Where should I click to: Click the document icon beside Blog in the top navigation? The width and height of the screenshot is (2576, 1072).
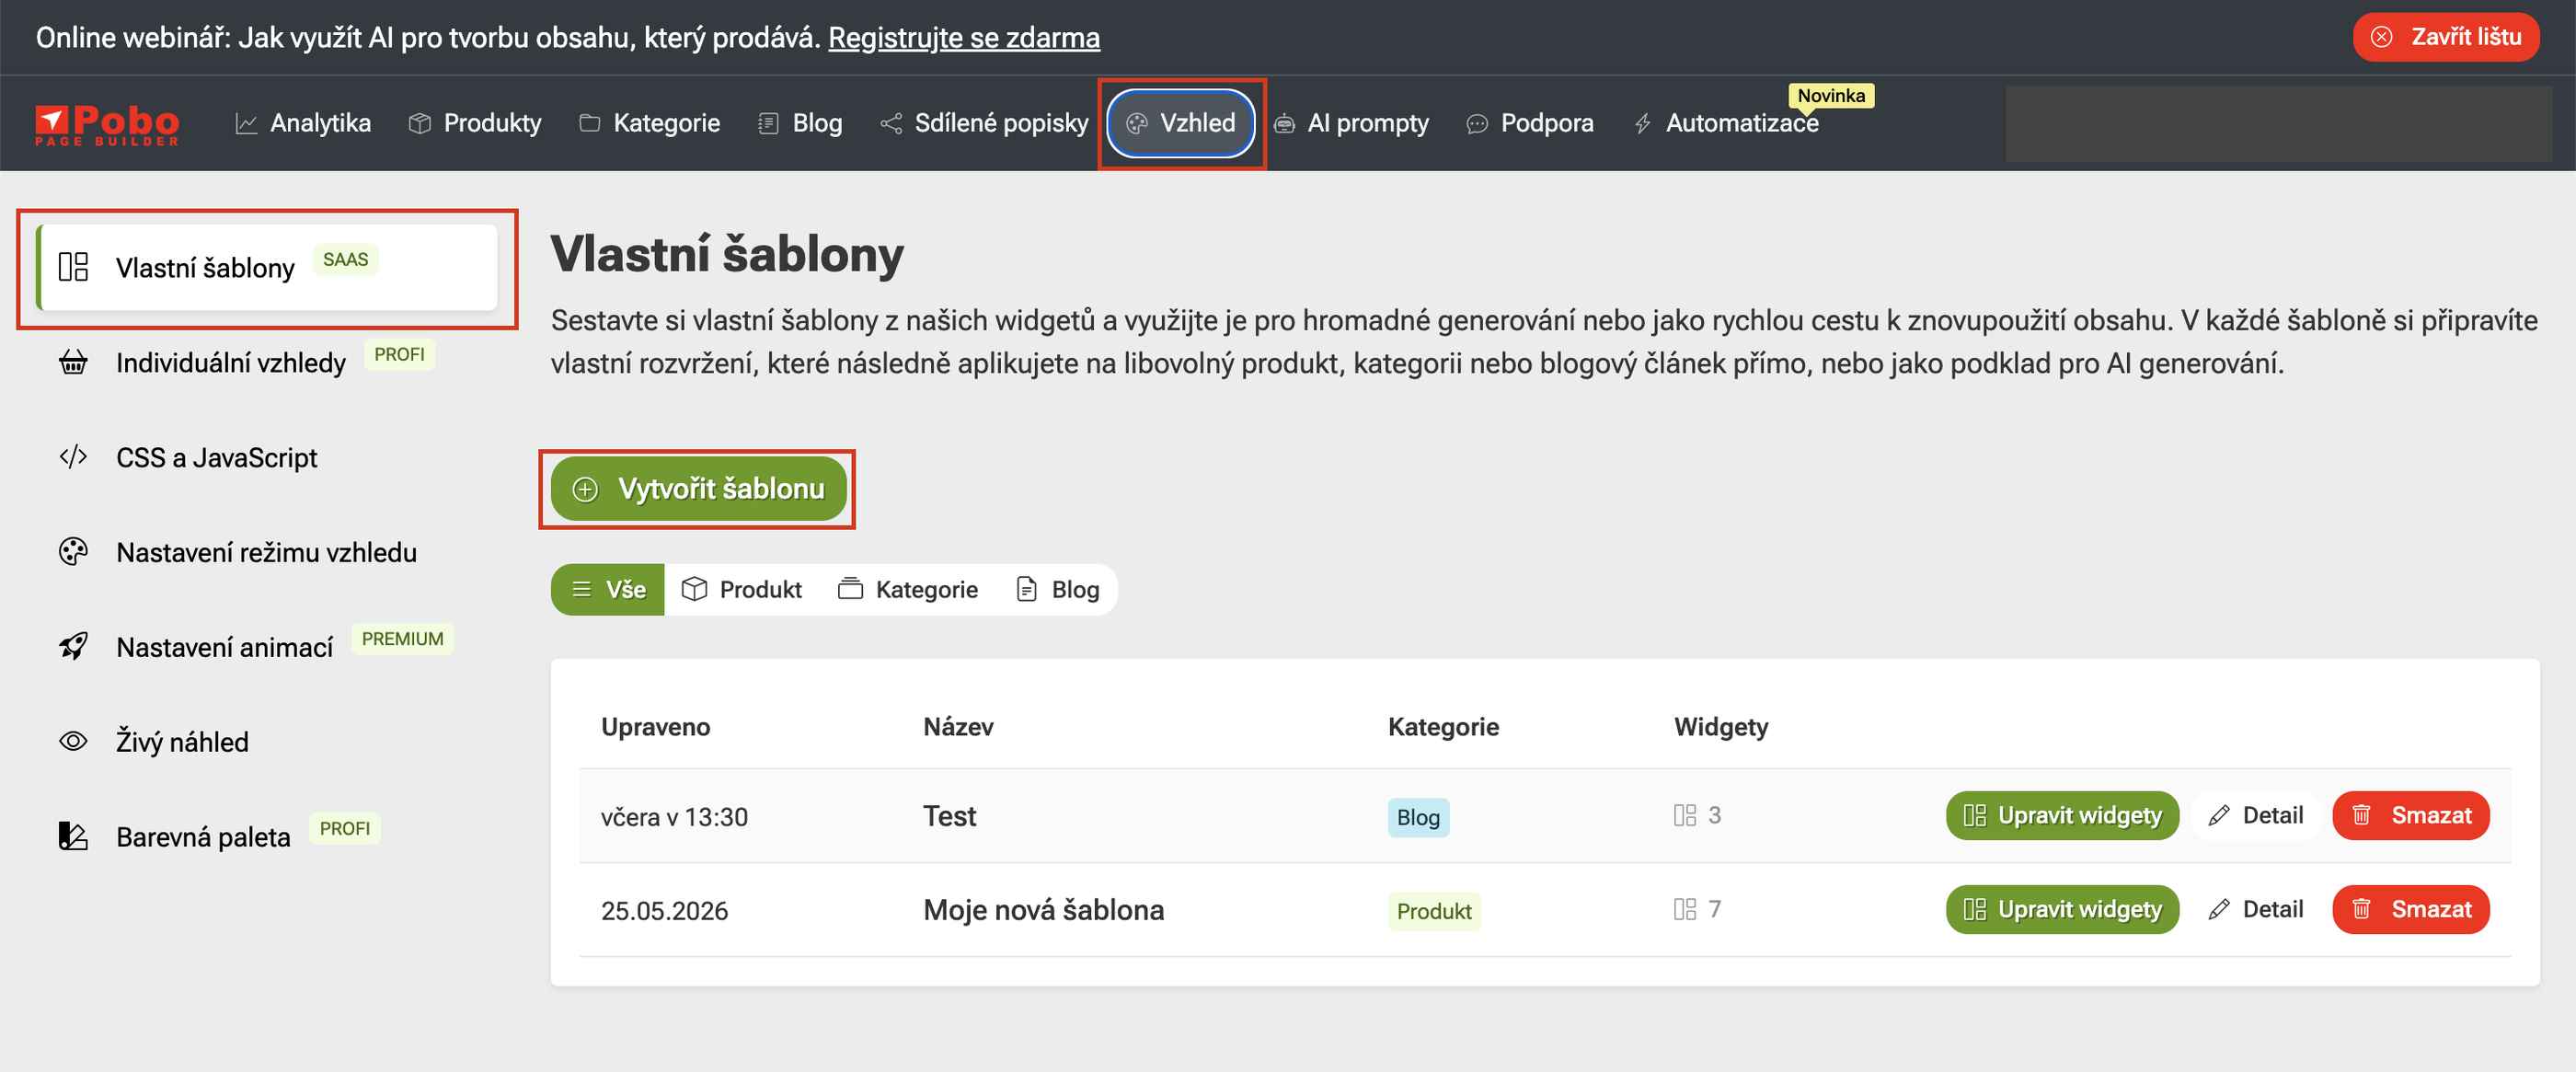768,123
